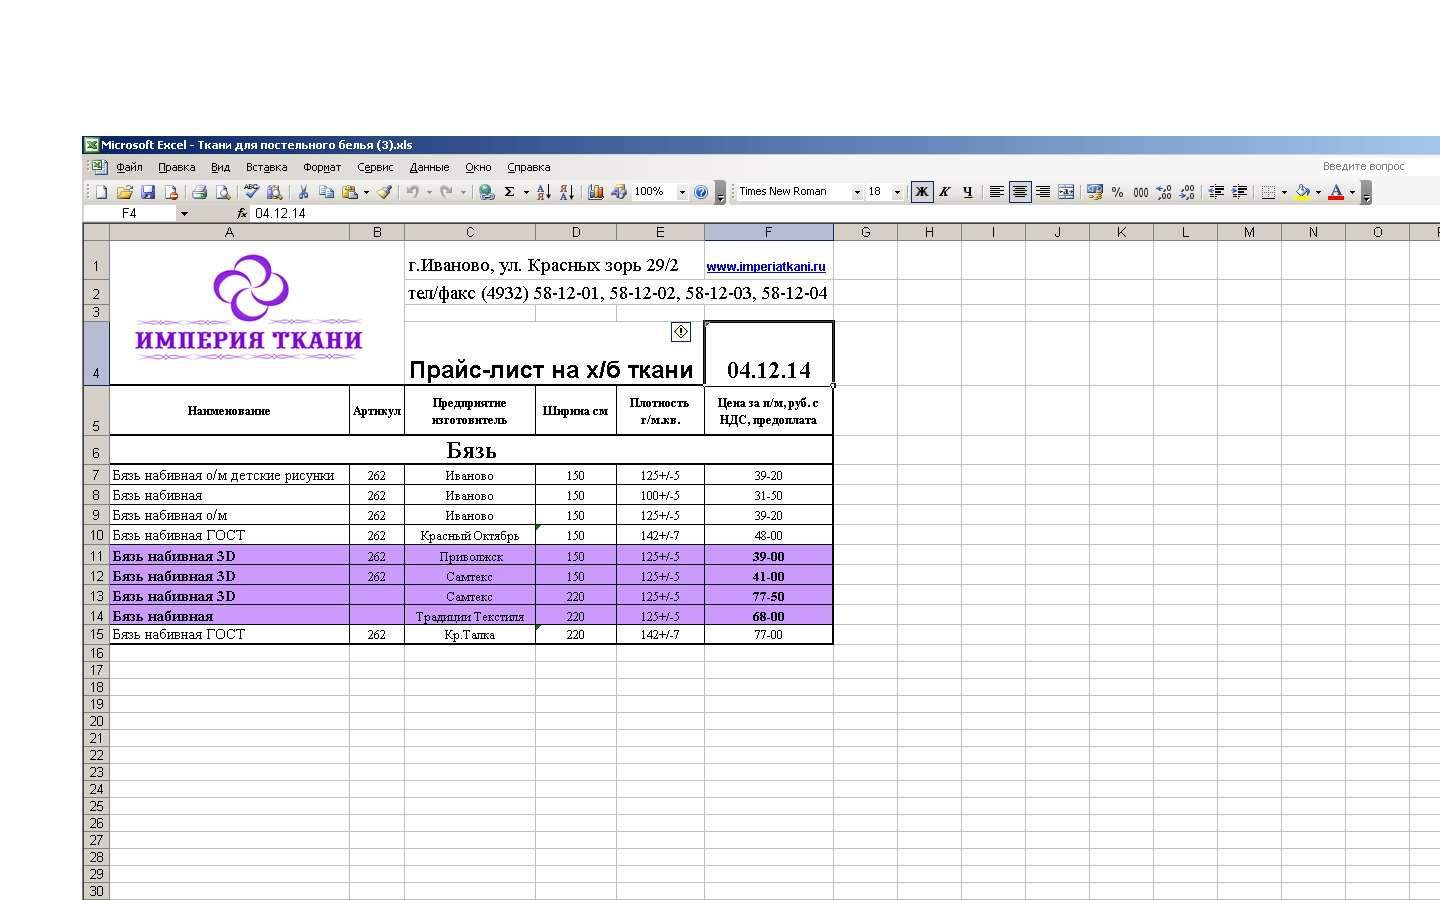Open the Формат menu
The image size is (1440, 900).
322,167
